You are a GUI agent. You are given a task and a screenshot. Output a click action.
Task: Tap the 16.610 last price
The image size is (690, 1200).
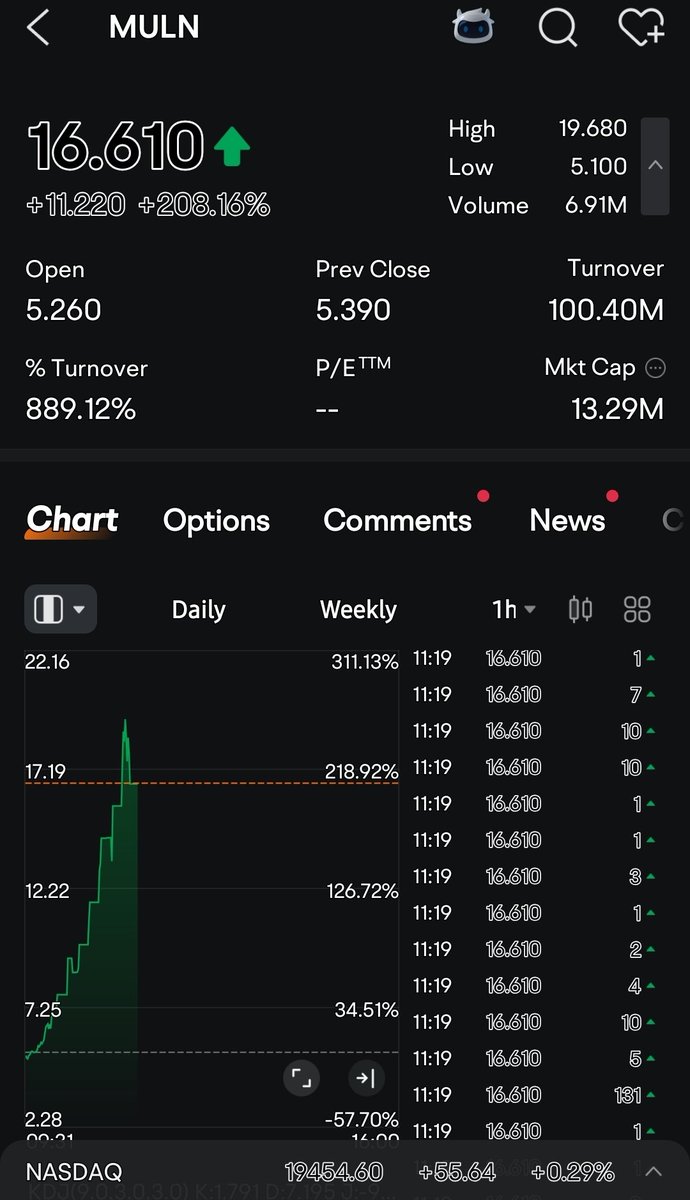coord(116,146)
